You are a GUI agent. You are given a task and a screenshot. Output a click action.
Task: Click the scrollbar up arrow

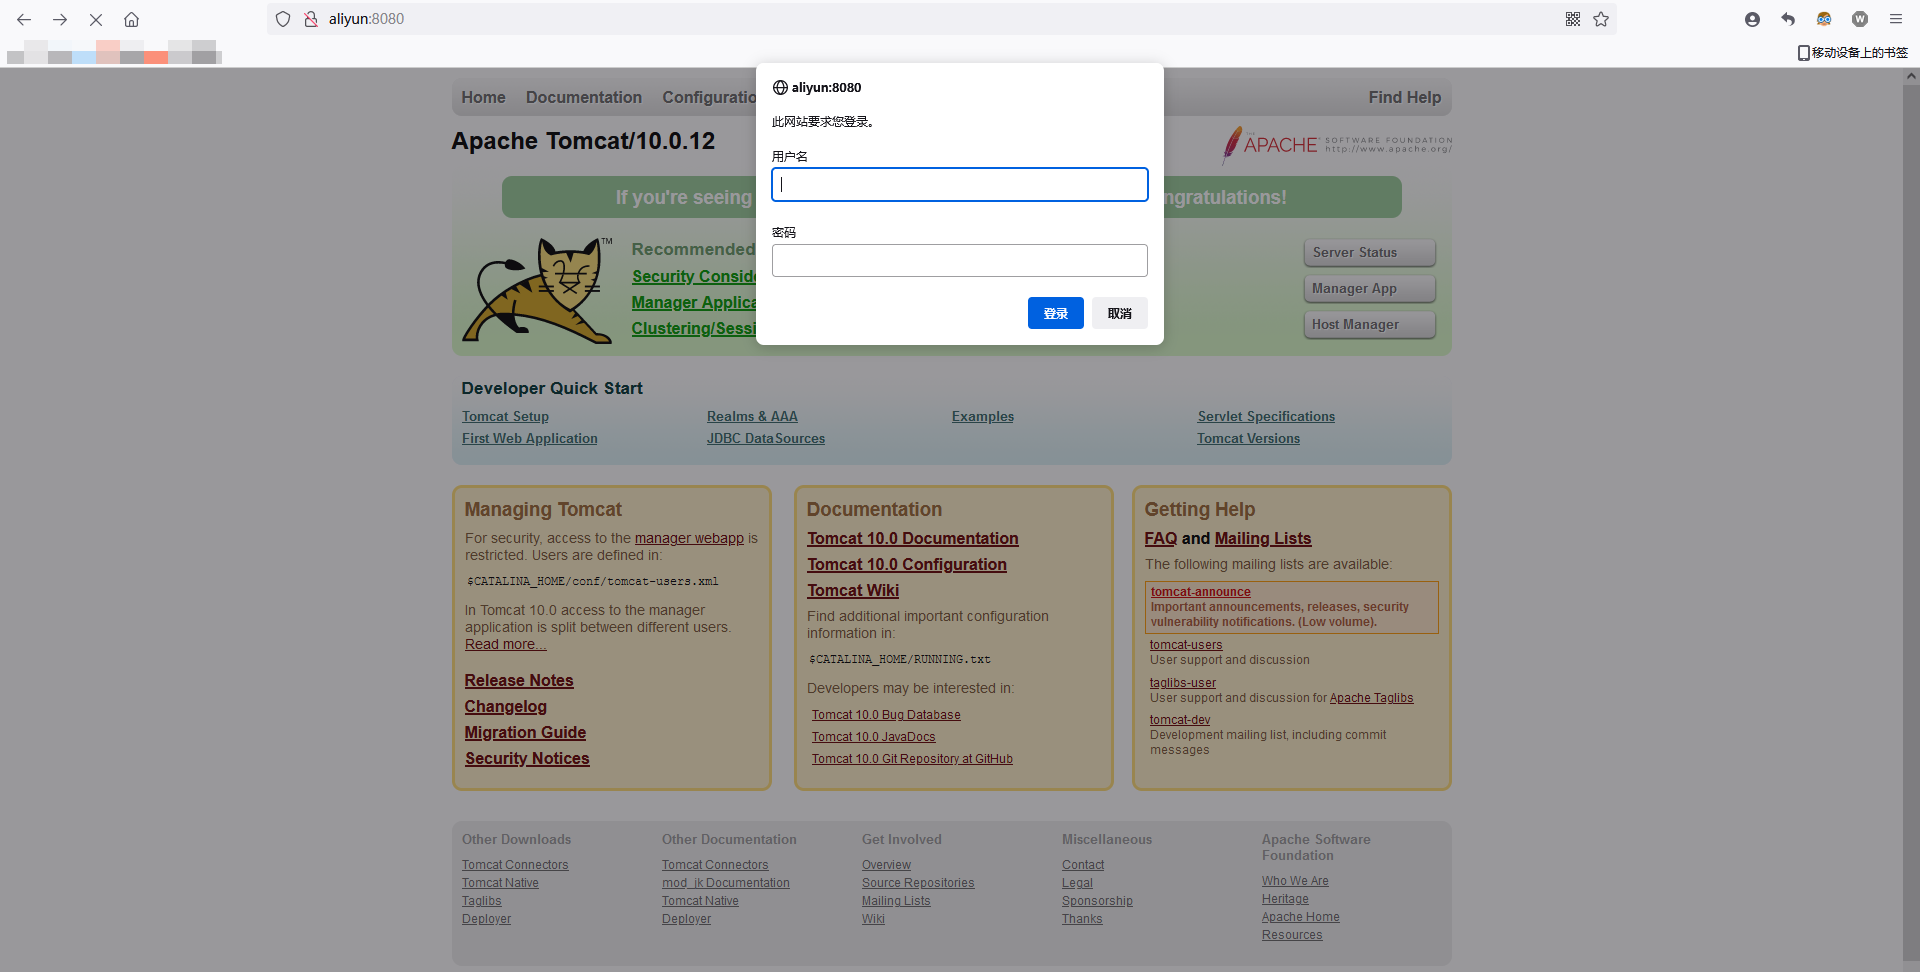coord(1911,76)
